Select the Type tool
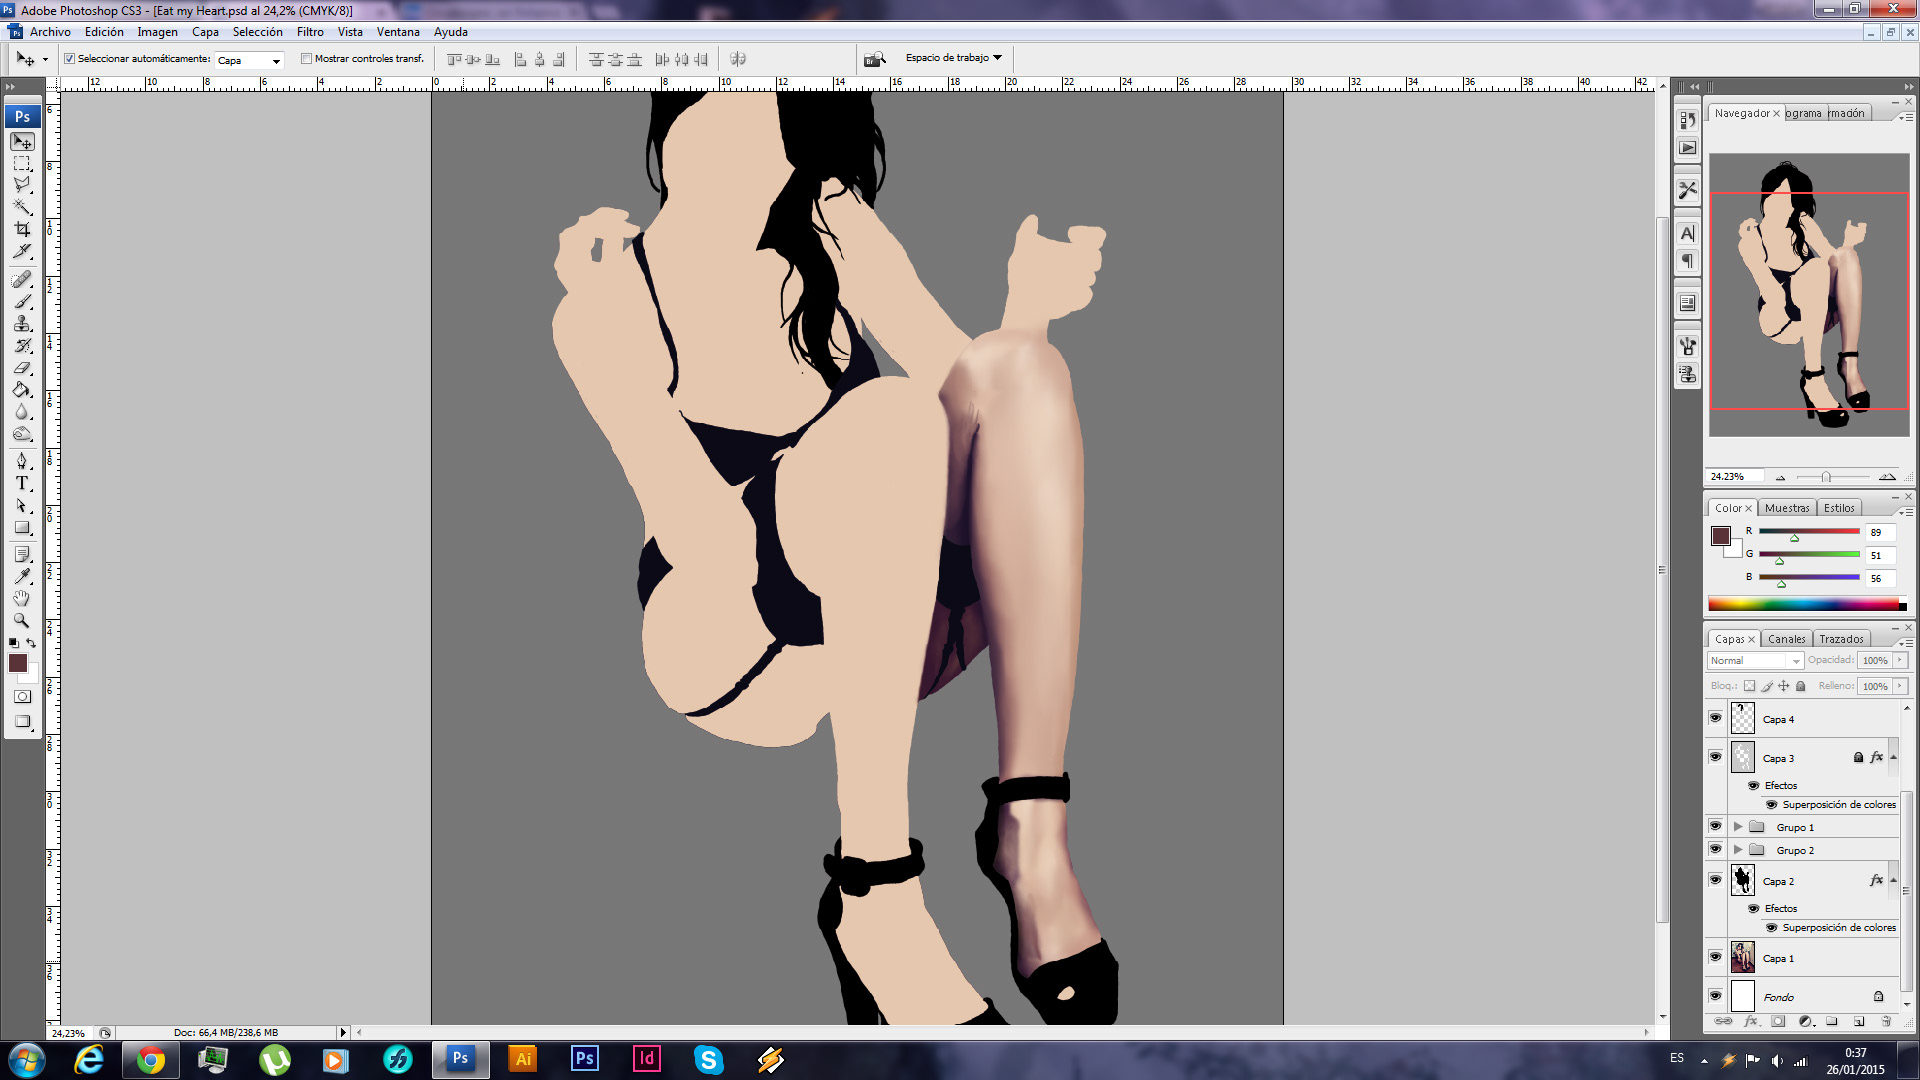This screenshot has height=1080, width=1920. tap(22, 483)
